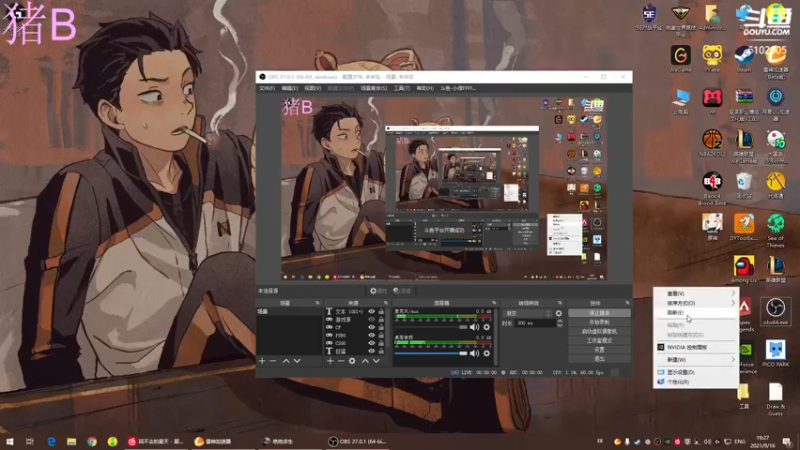Click OBS 退出 exit button
This screenshot has height=450, width=800.
coord(599,359)
